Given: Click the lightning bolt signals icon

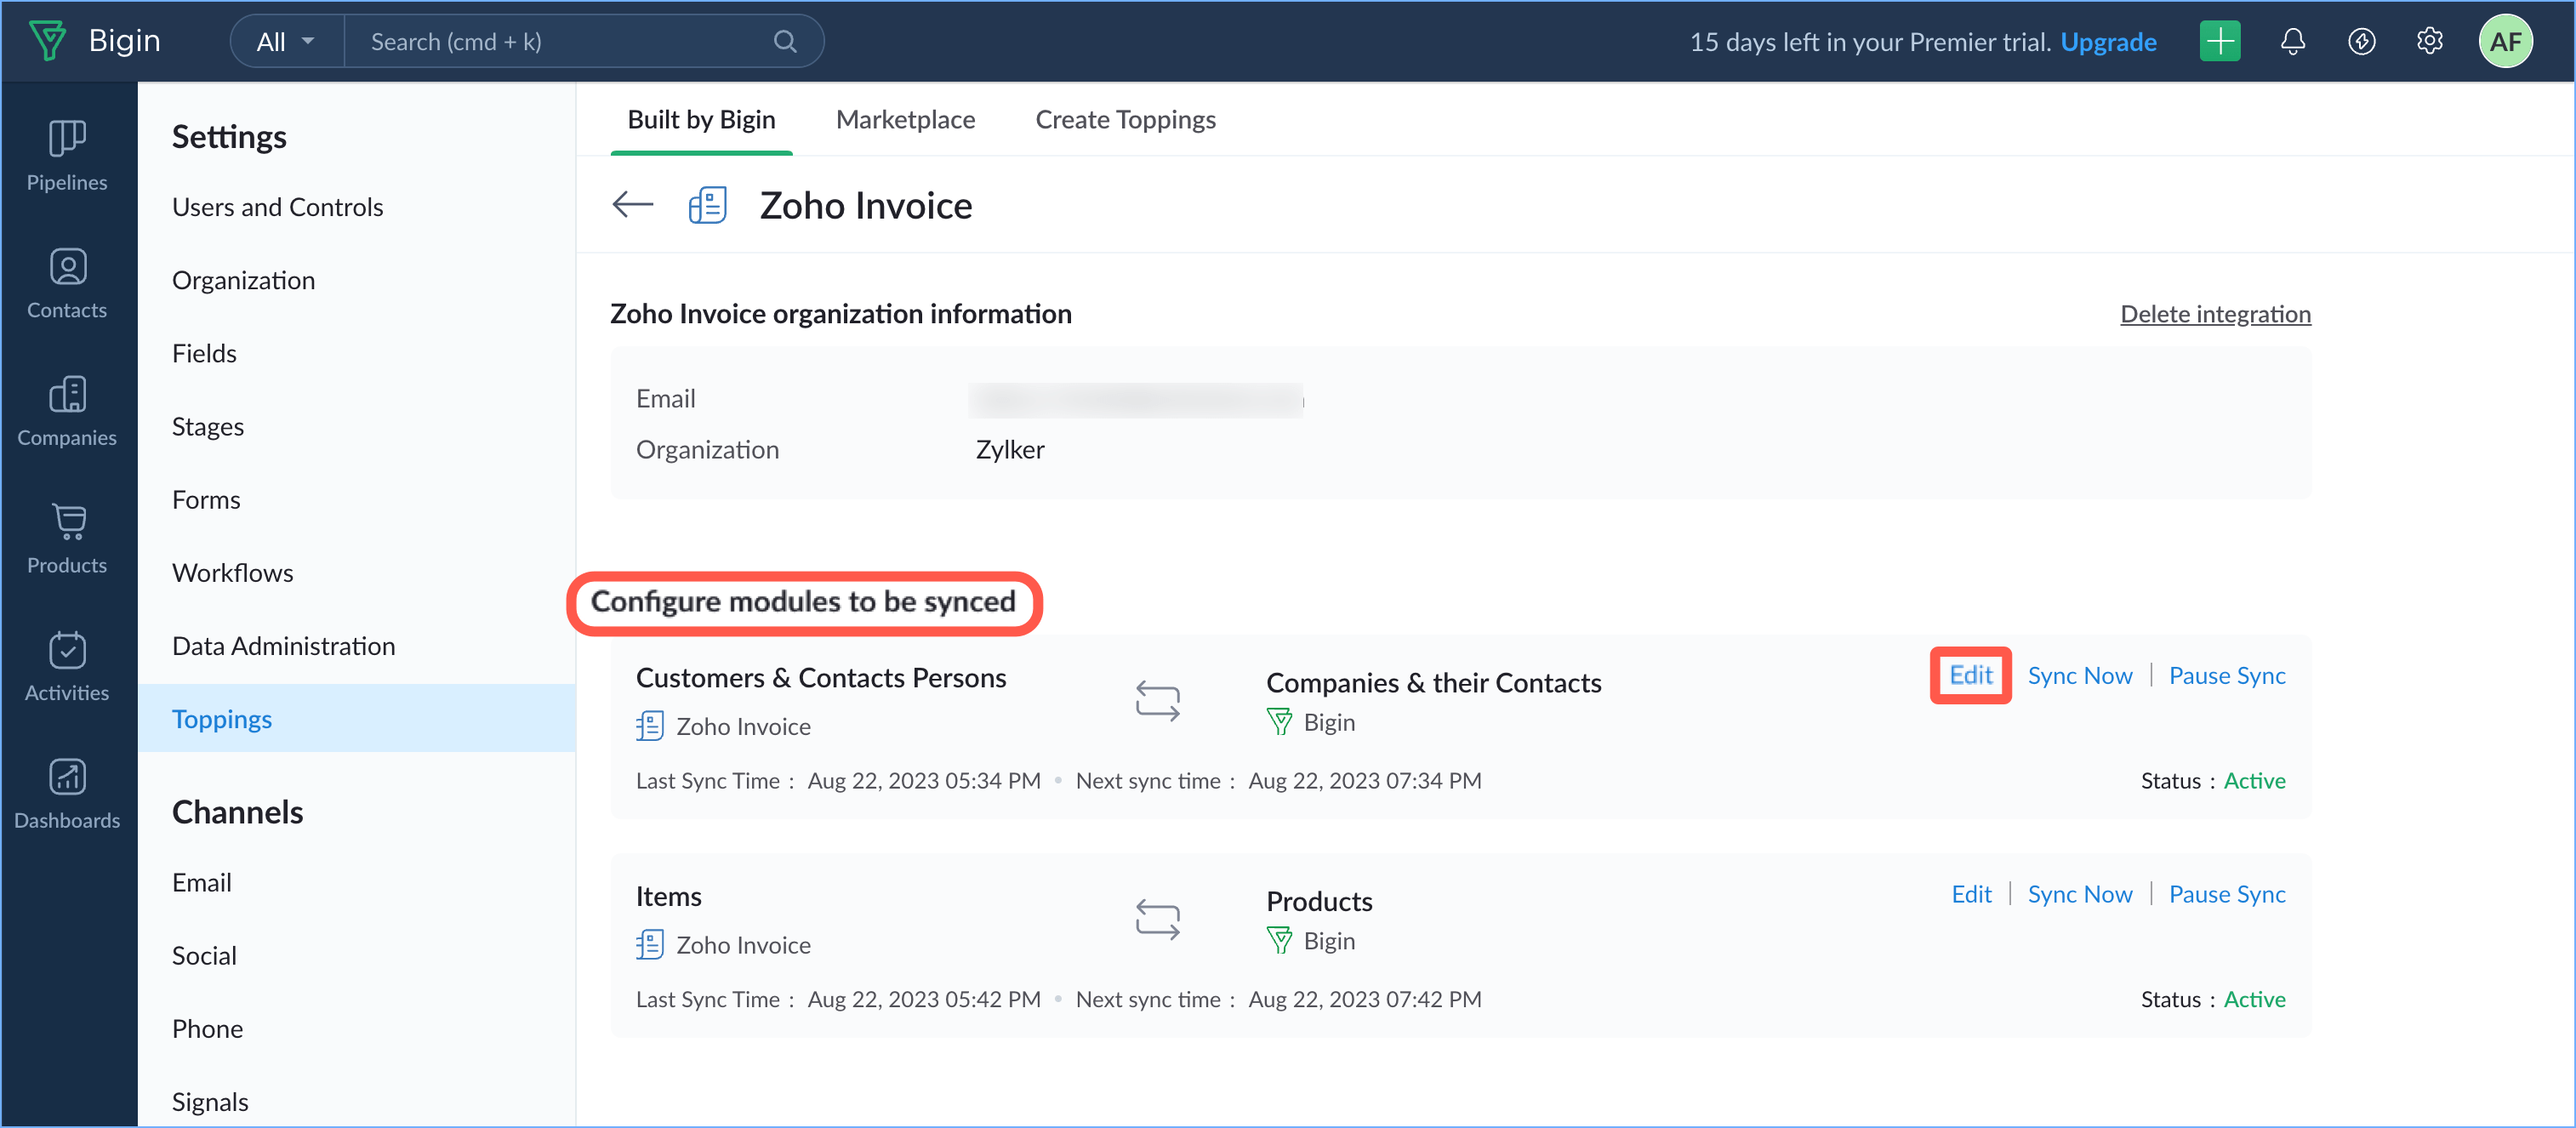Looking at the screenshot, I should click(x=2362, y=41).
